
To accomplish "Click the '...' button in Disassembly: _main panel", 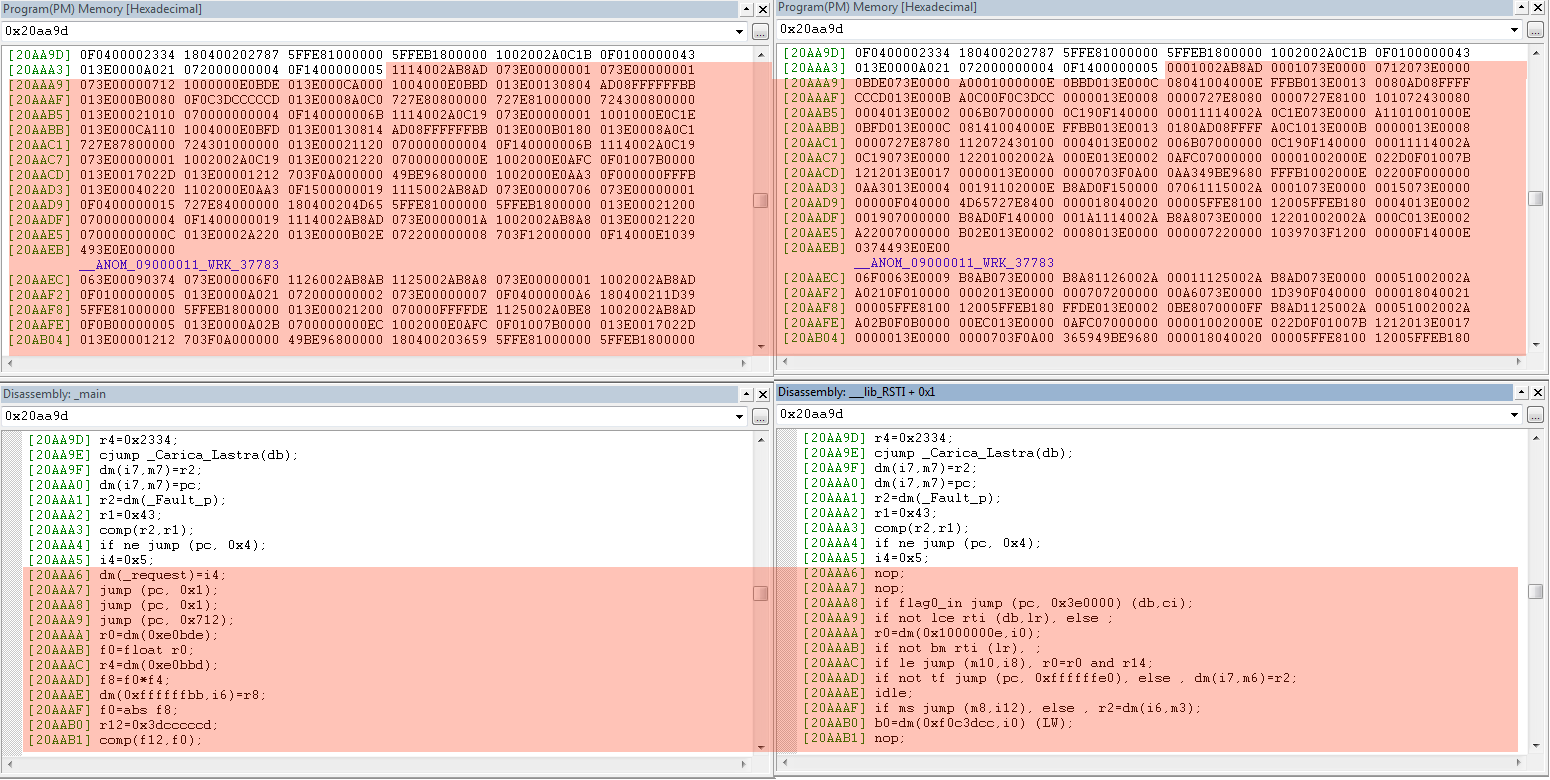I will [x=761, y=416].
